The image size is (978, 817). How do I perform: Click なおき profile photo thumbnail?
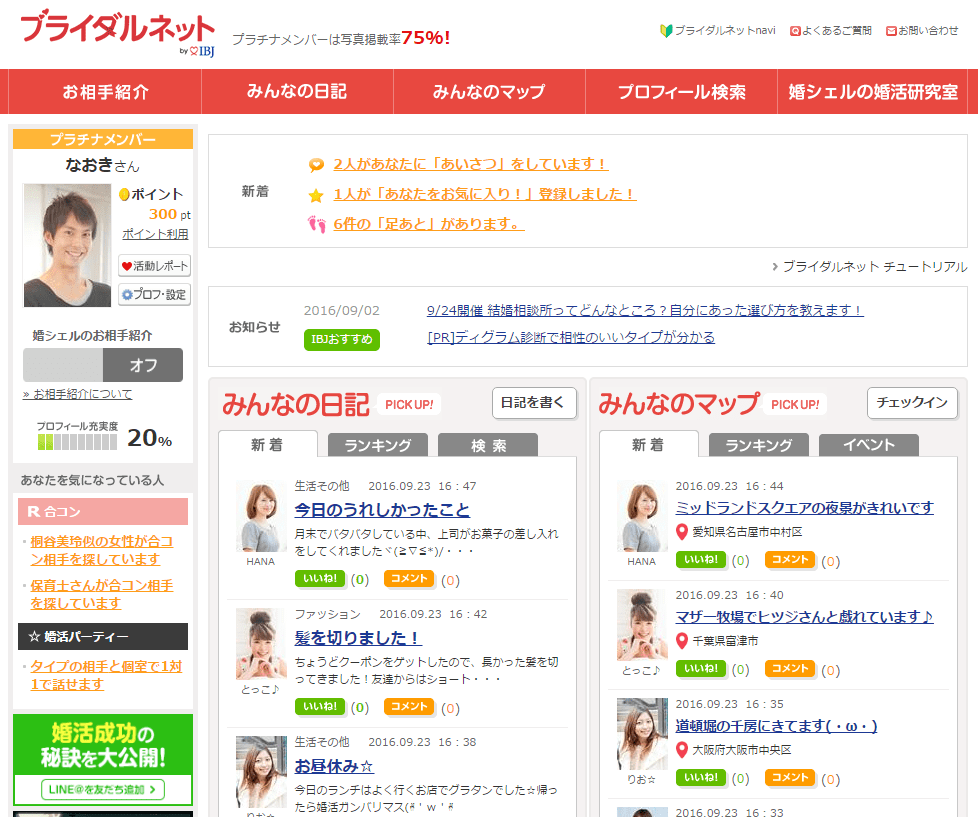(67, 245)
